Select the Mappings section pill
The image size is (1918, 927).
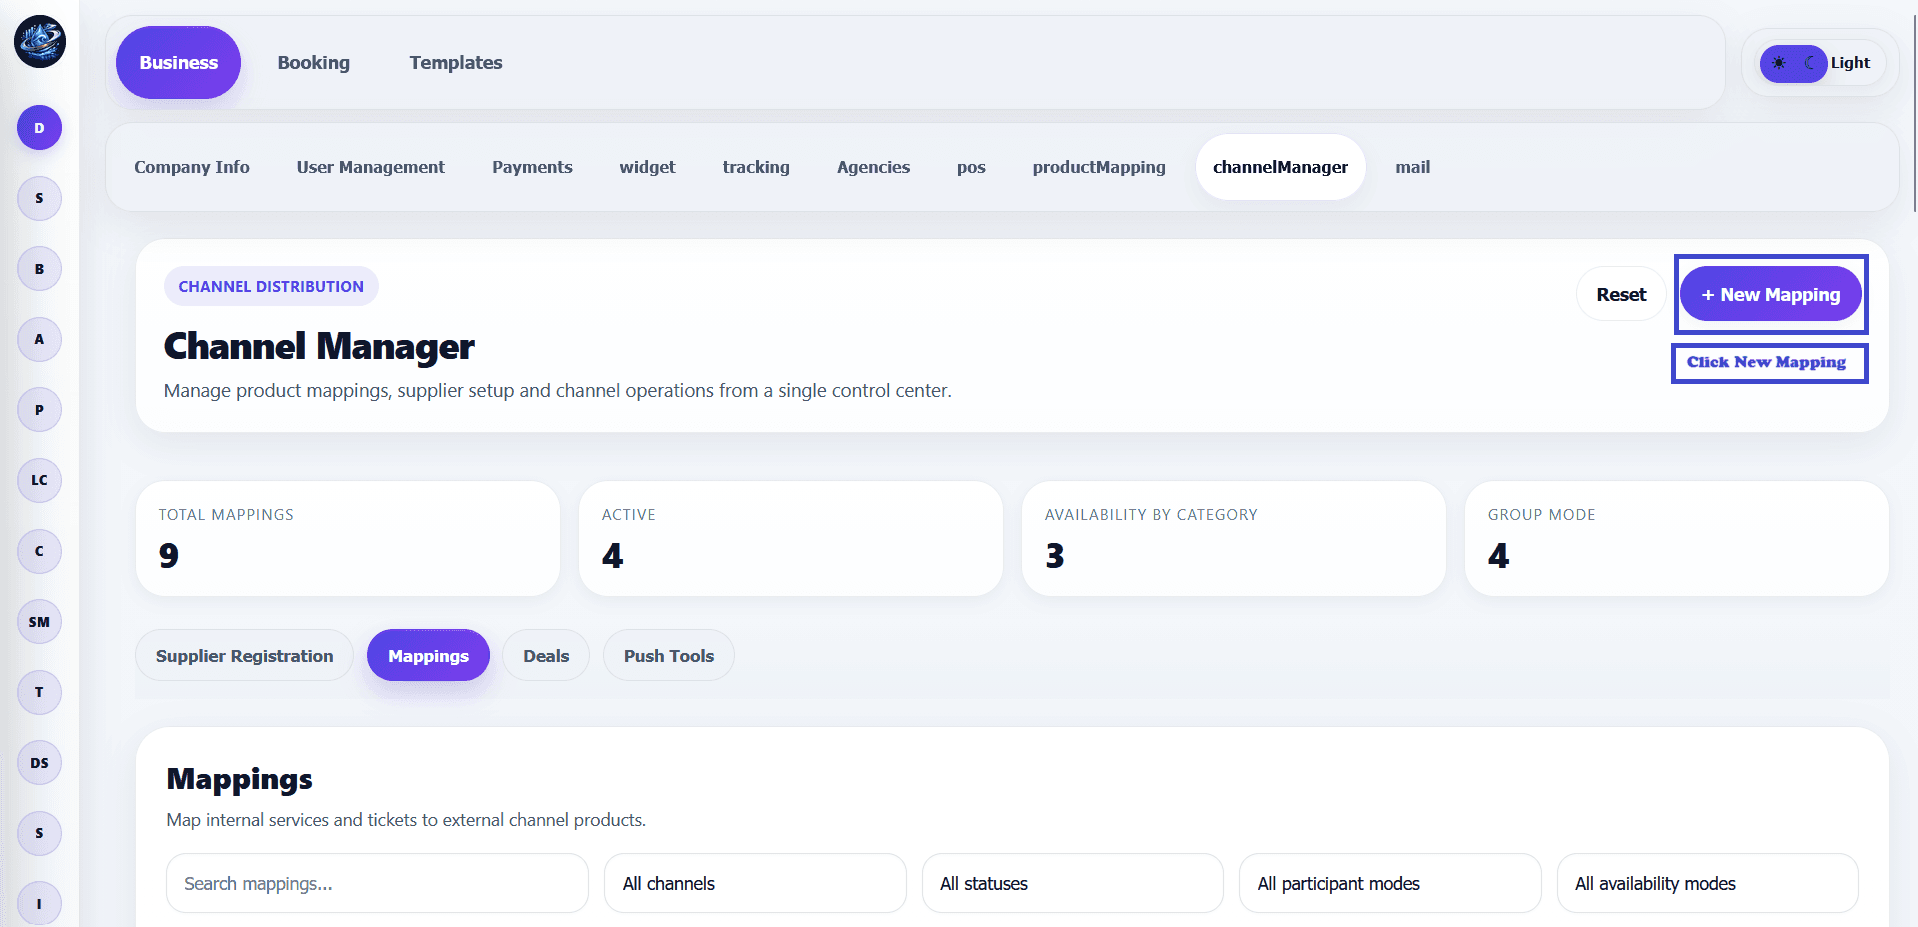pyautogui.click(x=428, y=656)
